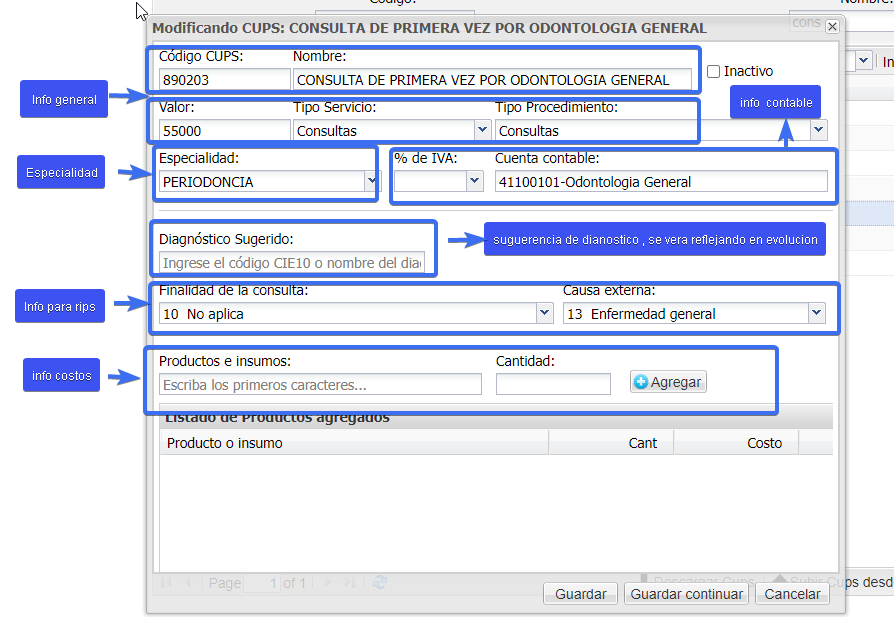Click the Finalidad field '10 No aplica'
Image resolution: width=894 pixels, height=636 pixels.
point(348,314)
